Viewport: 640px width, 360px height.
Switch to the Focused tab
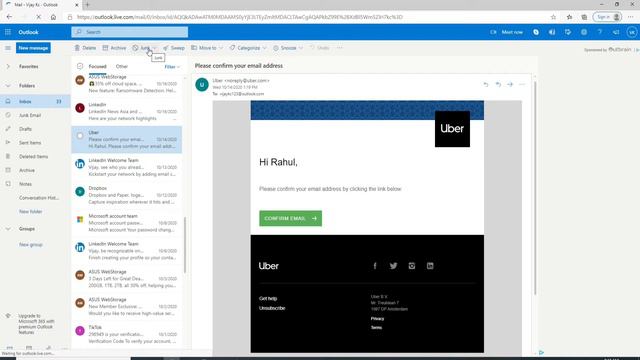(x=97, y=66)
